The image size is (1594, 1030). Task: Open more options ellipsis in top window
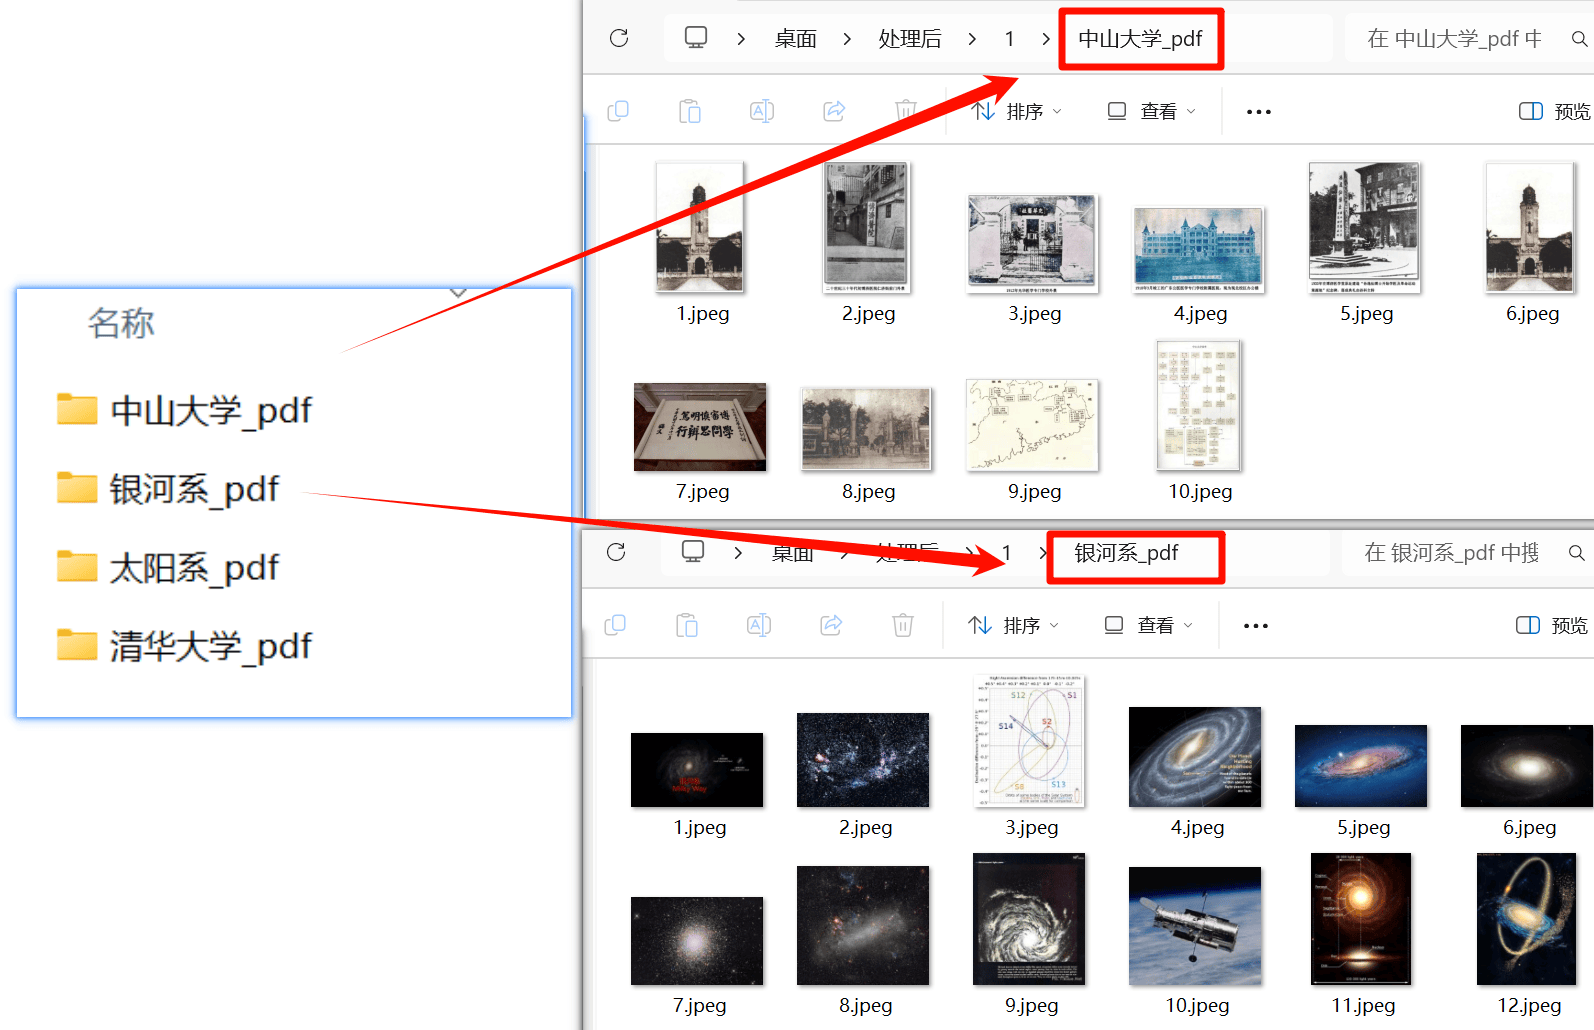point(1259,112)
